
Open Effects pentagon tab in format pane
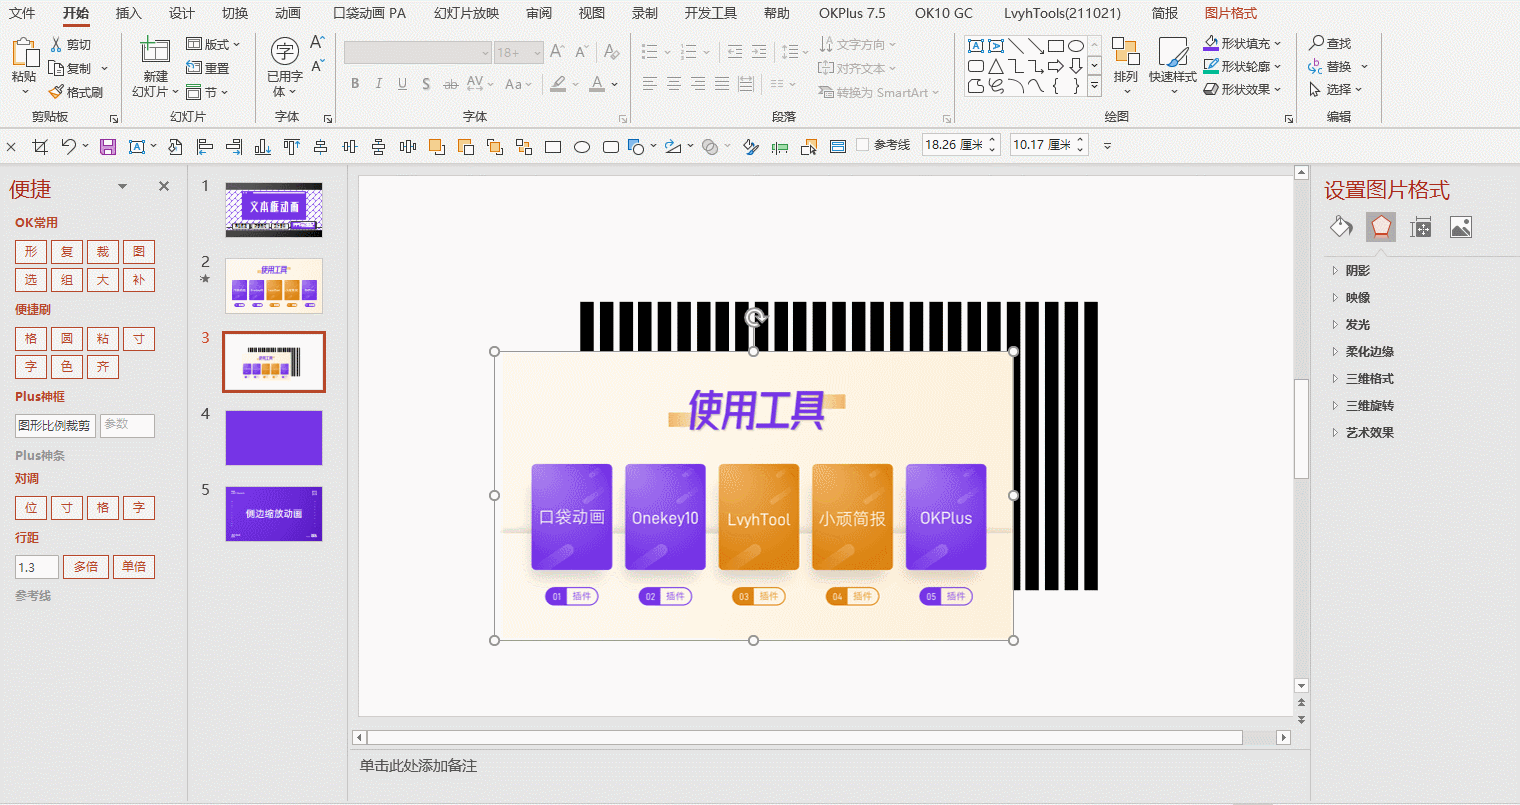click(x=1381, y=227)
